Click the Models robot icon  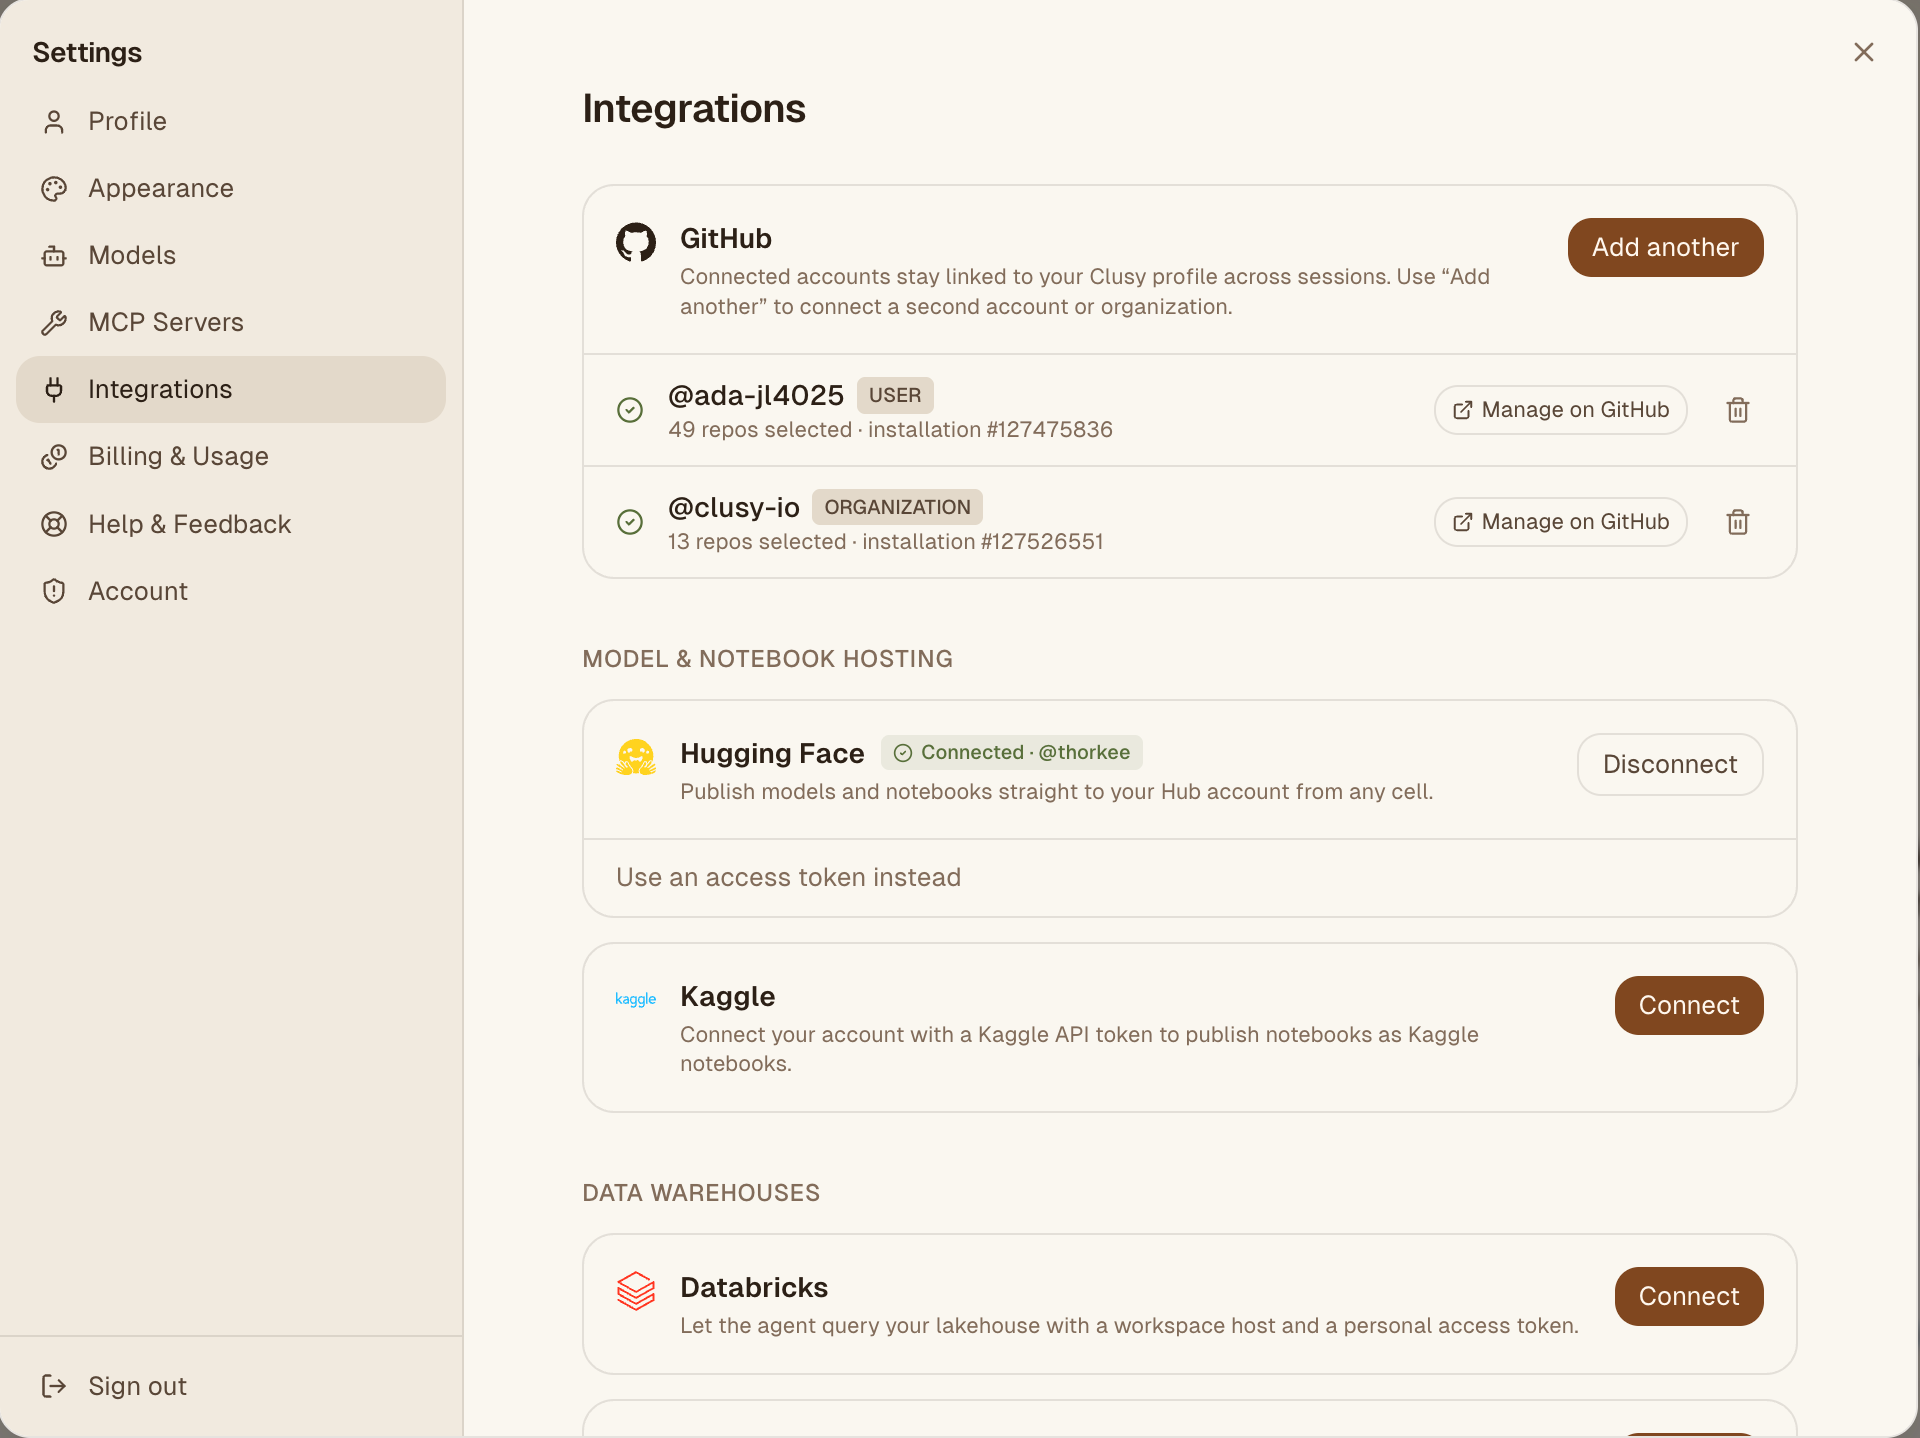coord(54,256)
